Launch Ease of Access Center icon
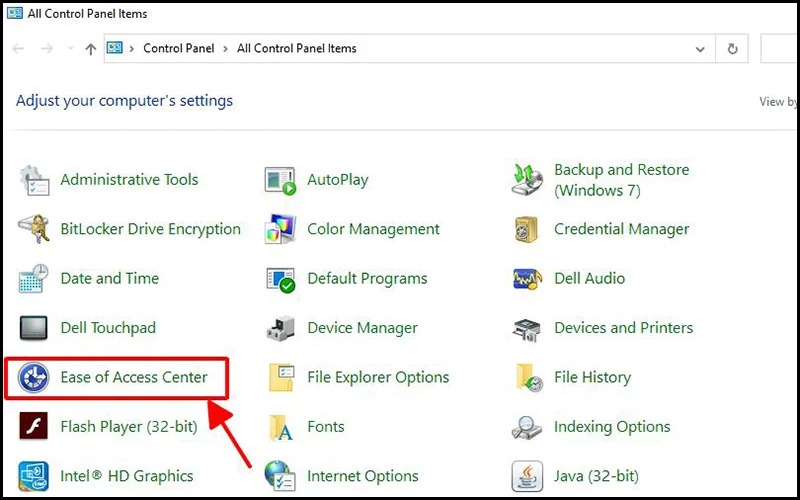 tap(34, 378)
